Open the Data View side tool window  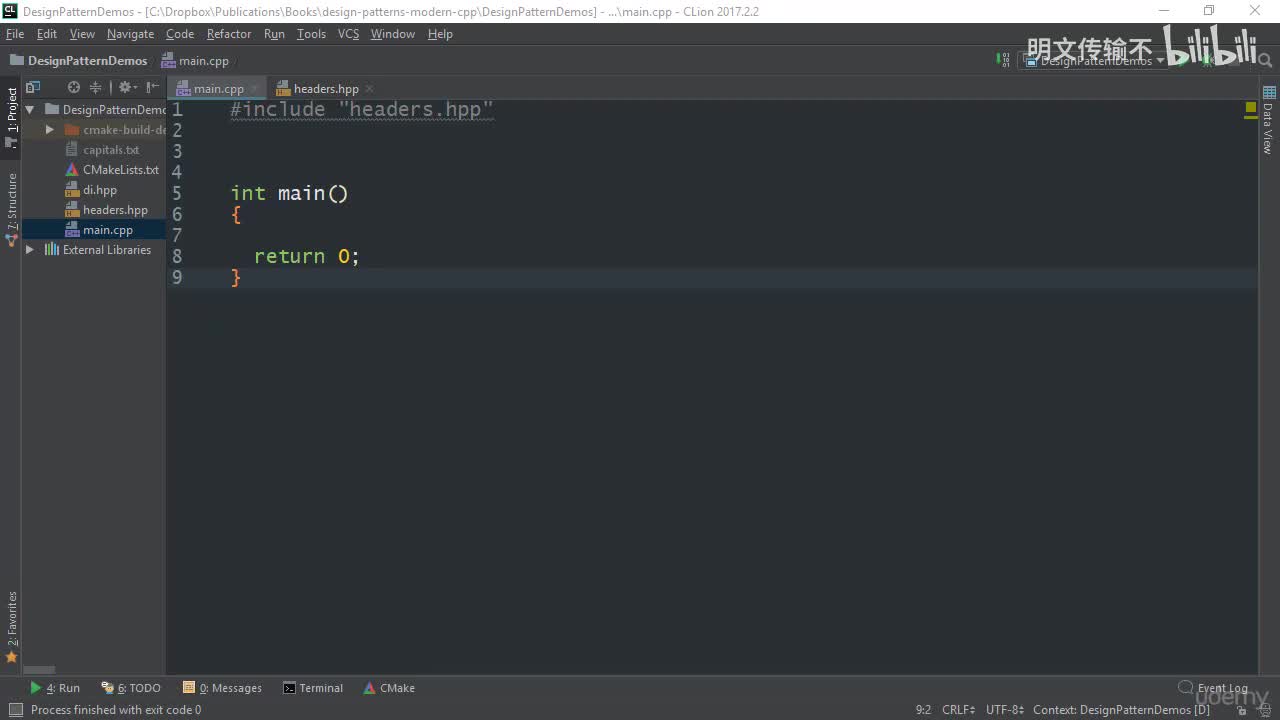1269,120
